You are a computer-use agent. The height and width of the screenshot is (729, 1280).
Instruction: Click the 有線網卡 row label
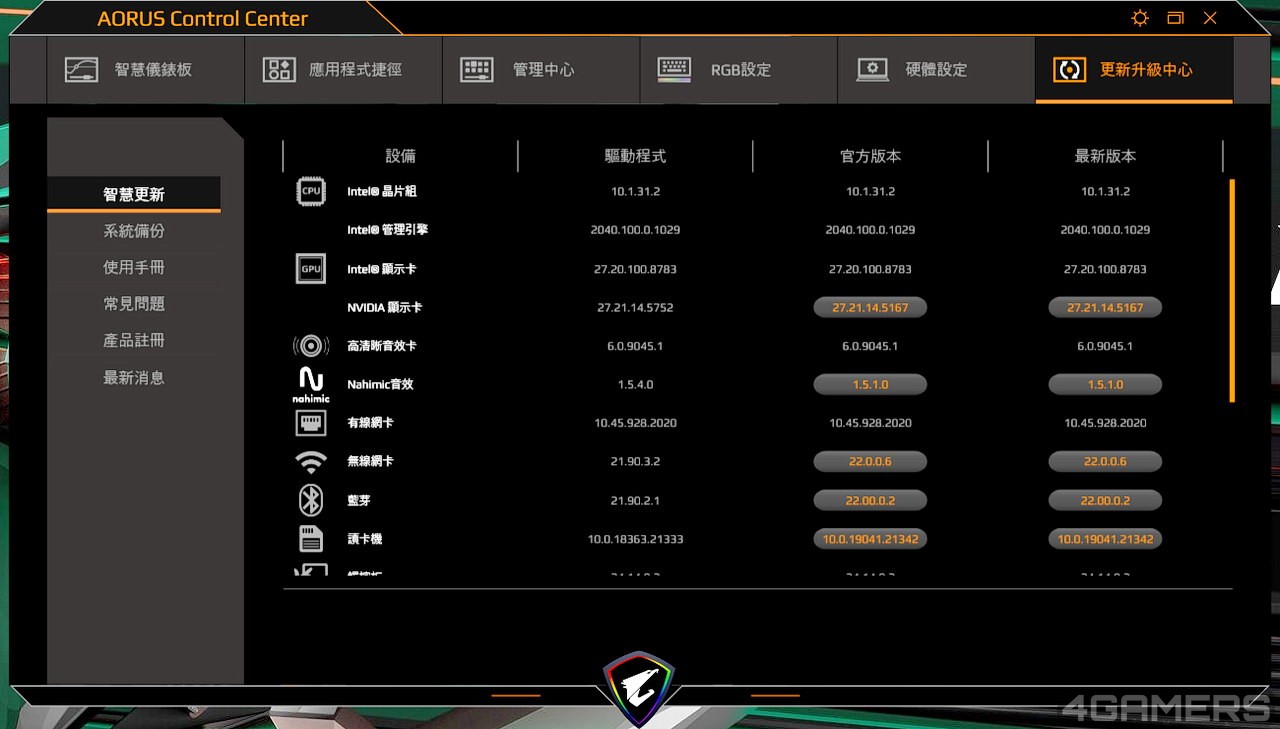click(x=370, y=423)
